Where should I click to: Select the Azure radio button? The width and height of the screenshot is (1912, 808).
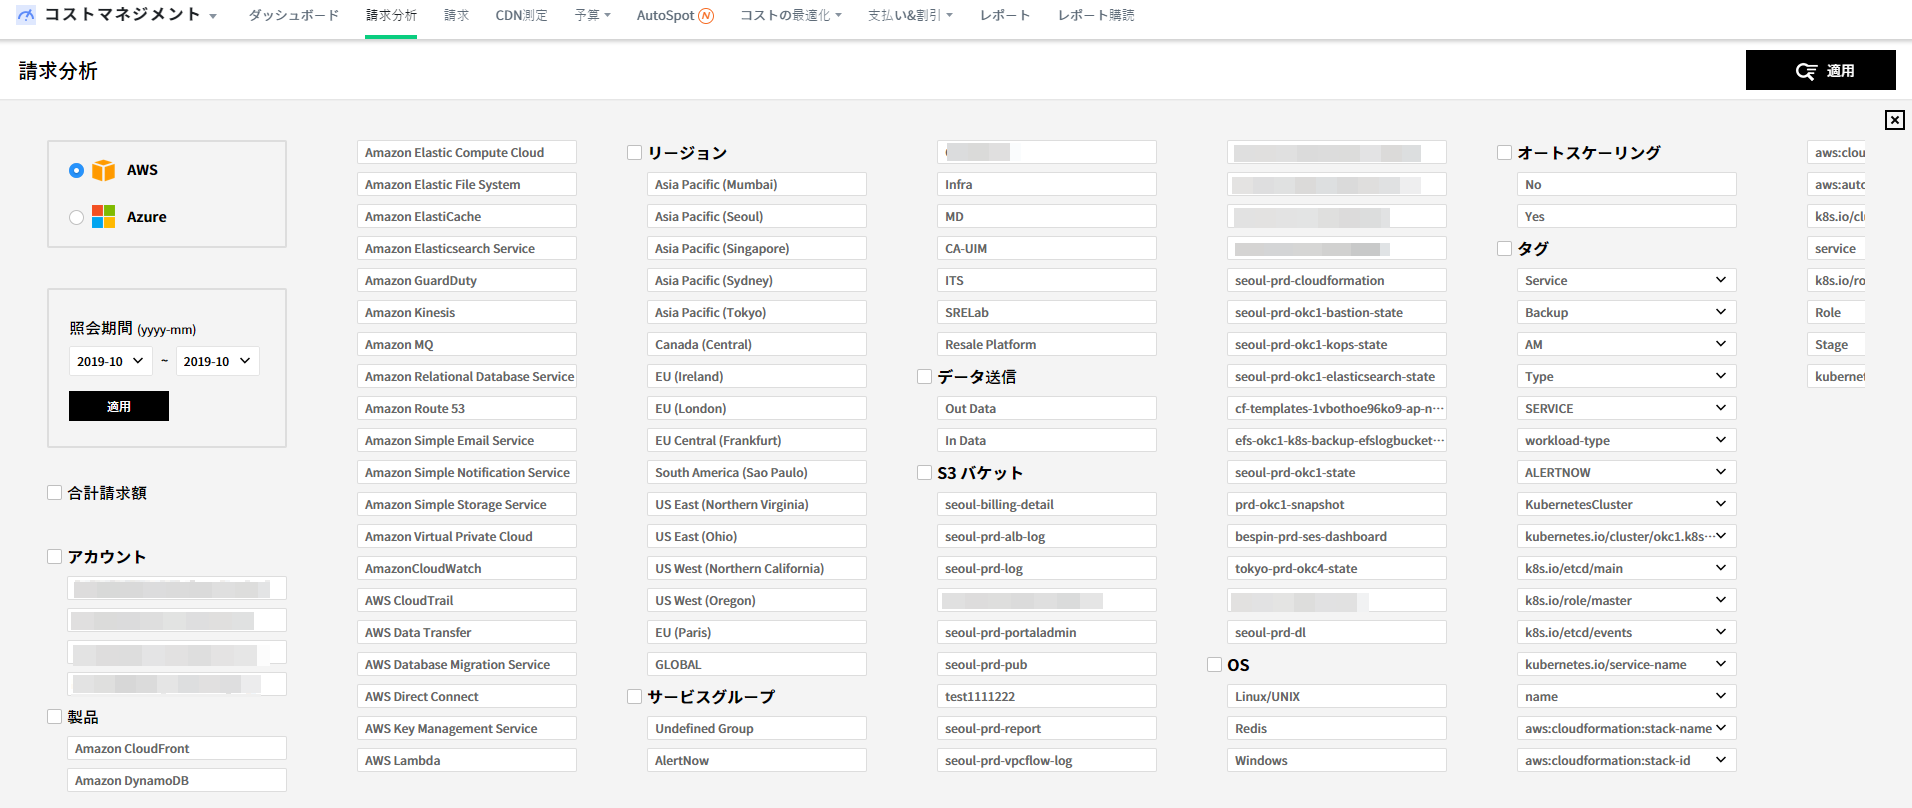tap(77, 217)
